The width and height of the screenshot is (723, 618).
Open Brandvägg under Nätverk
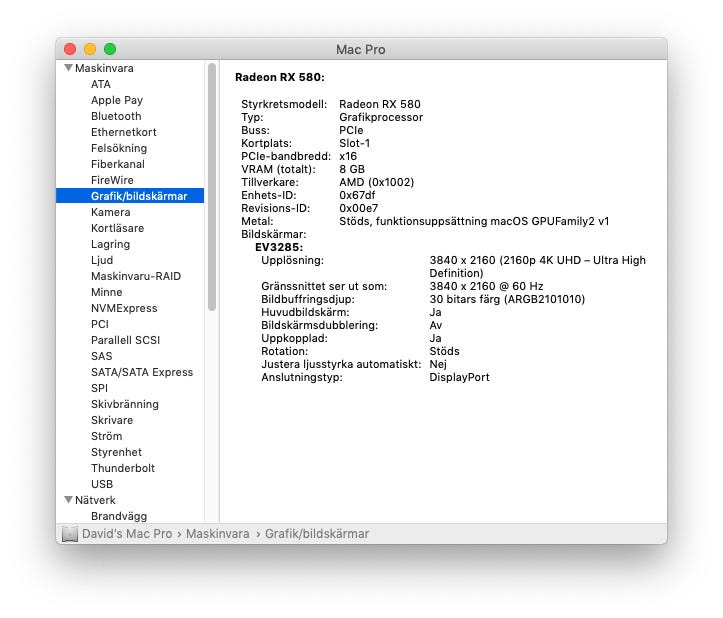pyautogui.click(x=118, y=516)
